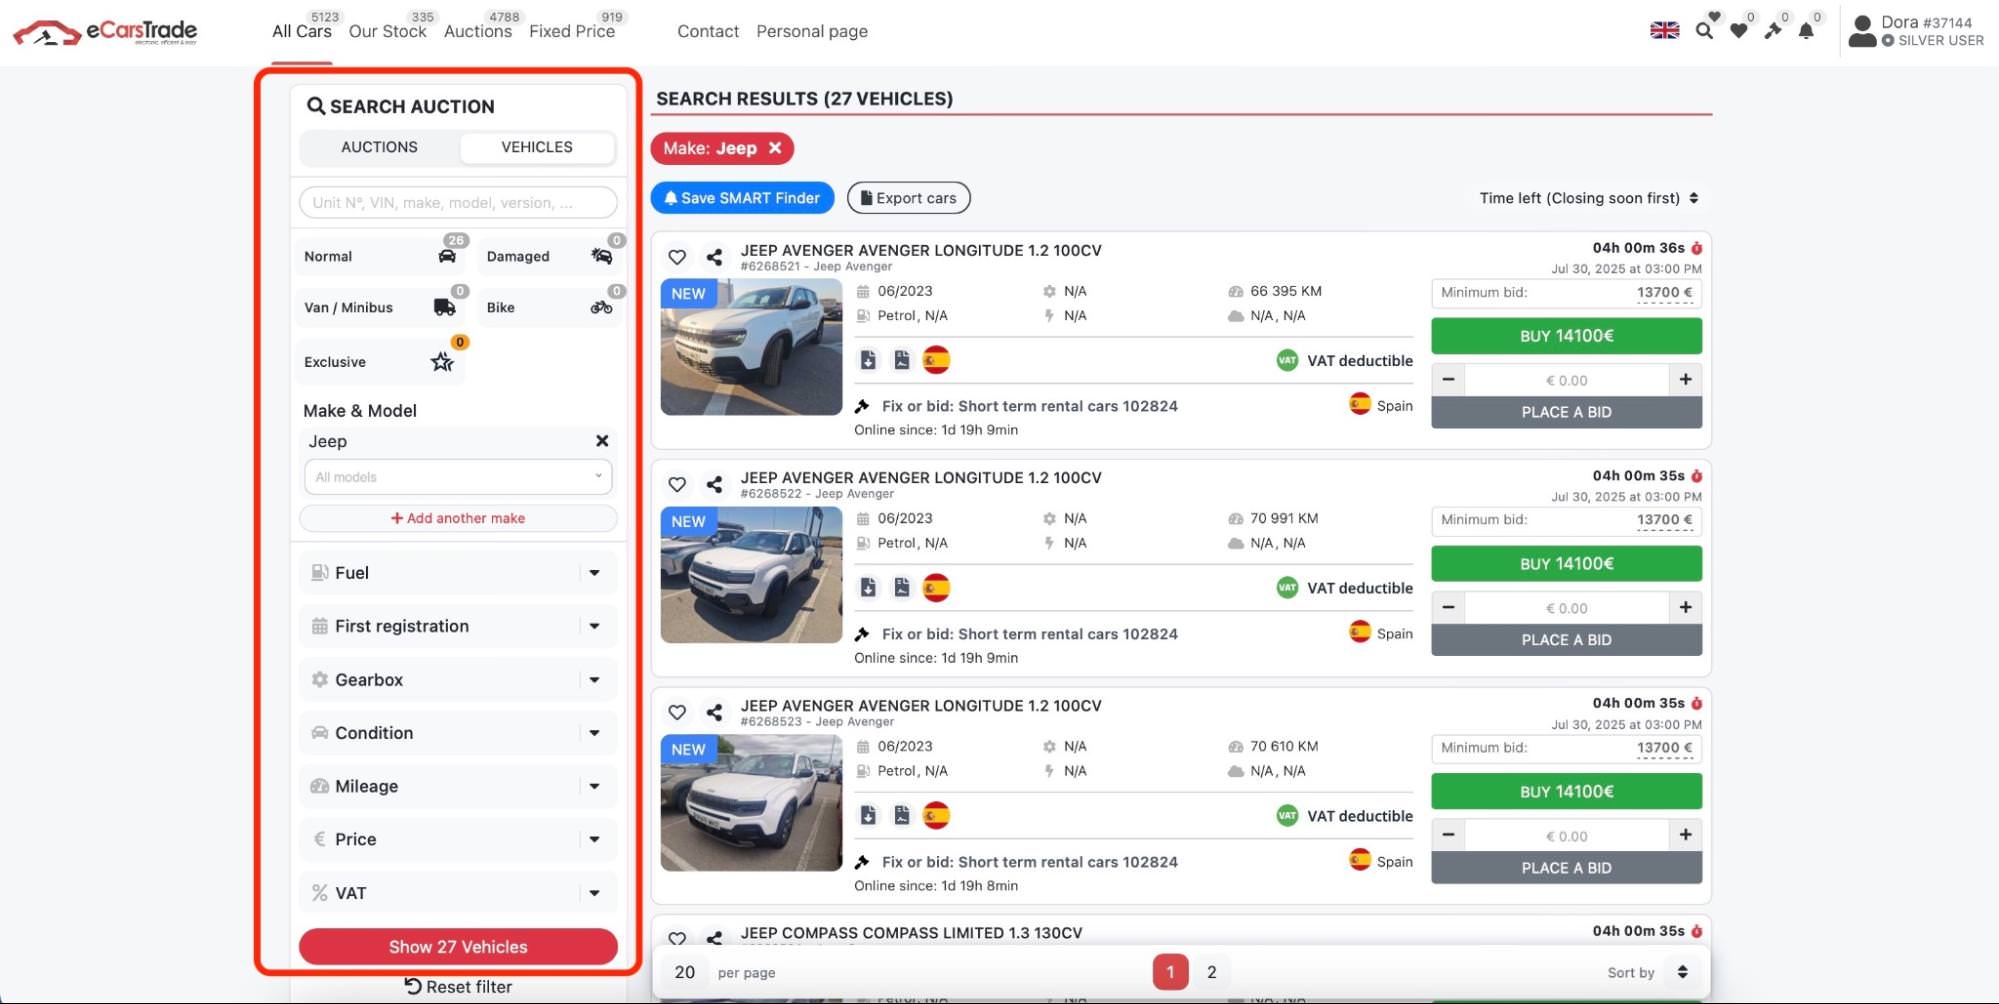Click Save SMART Finder button

[742, 198]
